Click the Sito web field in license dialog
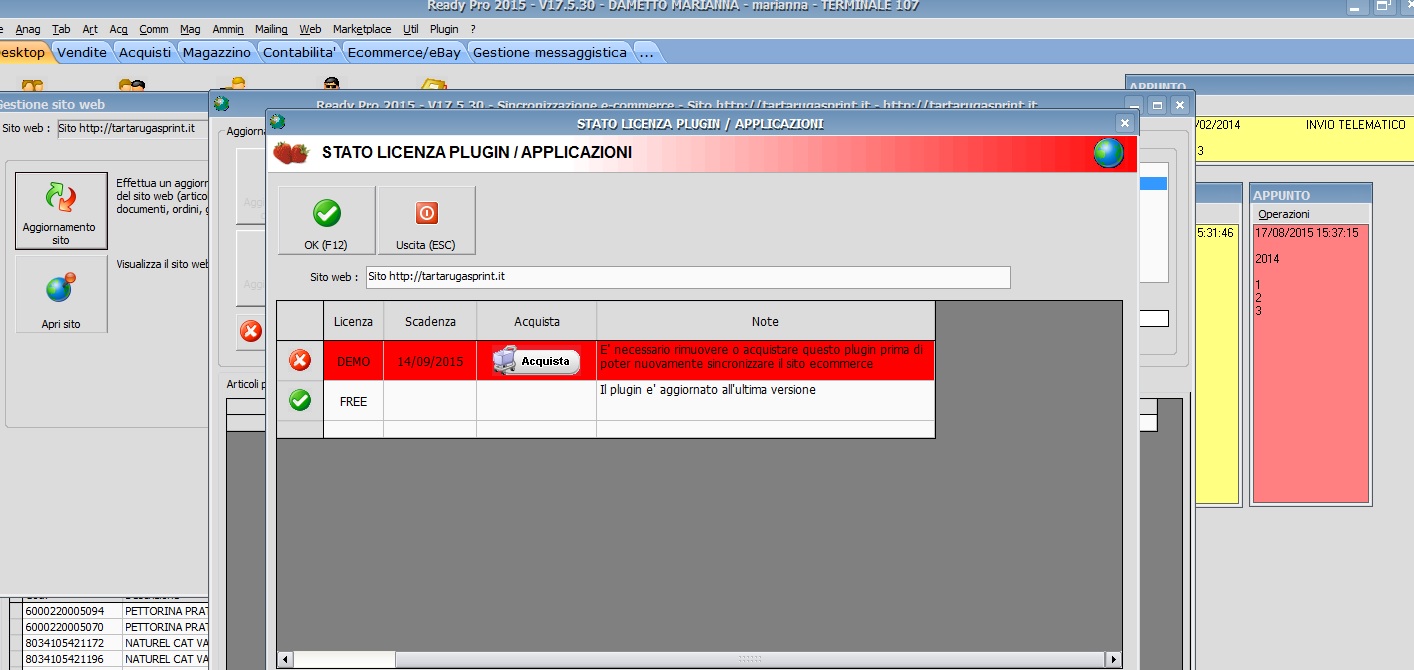The height and width of the screenshot is (670, 1414). click(x=688, y=277)
